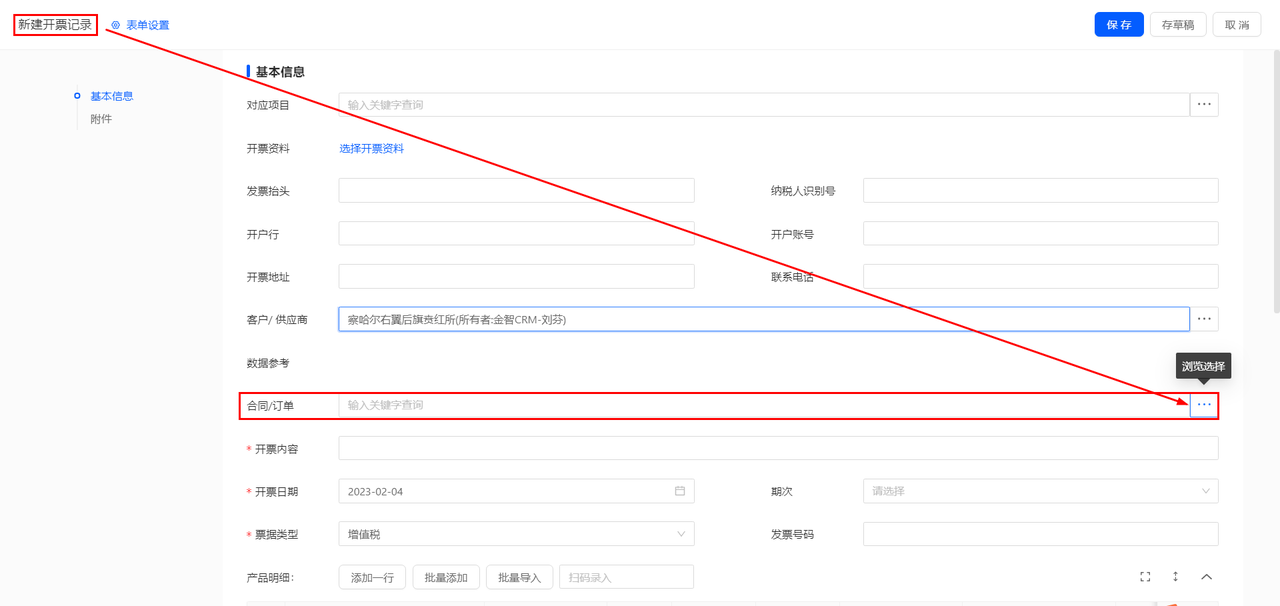Viewport: 1280px width, 606px height.
Task: Click the 保存 save button
Action: 1119,25
